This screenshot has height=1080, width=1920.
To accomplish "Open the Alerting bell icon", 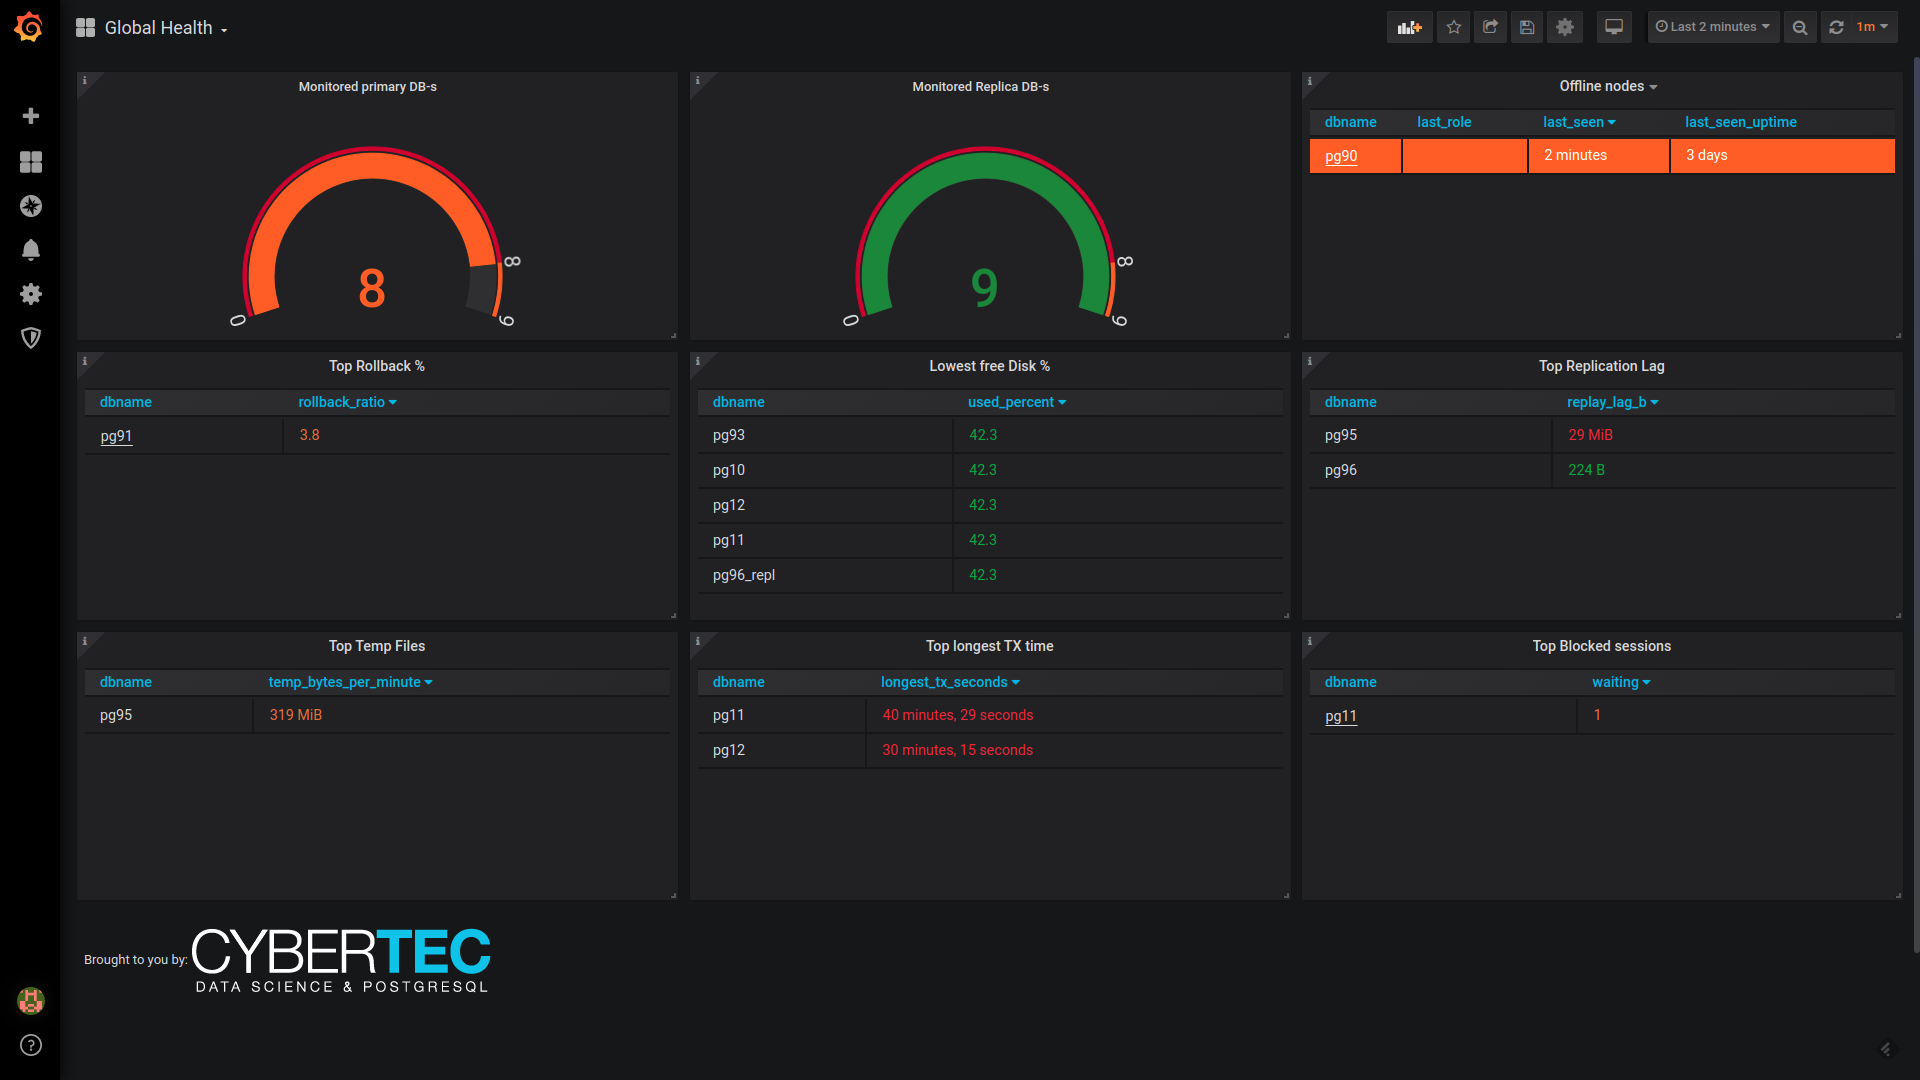I will click(31, 250).
